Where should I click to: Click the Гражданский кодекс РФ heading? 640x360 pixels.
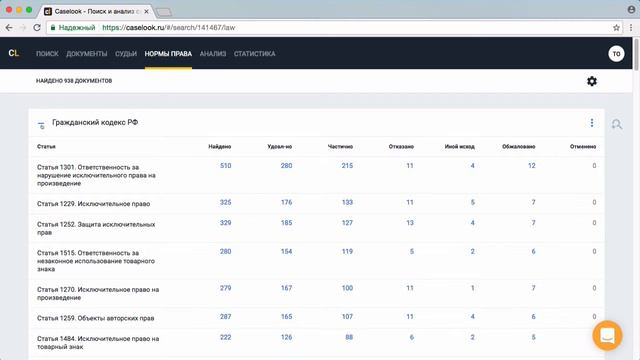[x=95, y=122]
